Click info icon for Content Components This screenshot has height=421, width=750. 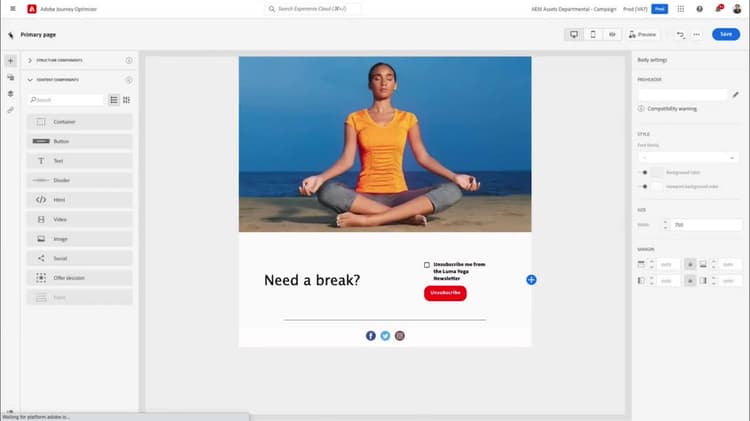click(129, 80)
